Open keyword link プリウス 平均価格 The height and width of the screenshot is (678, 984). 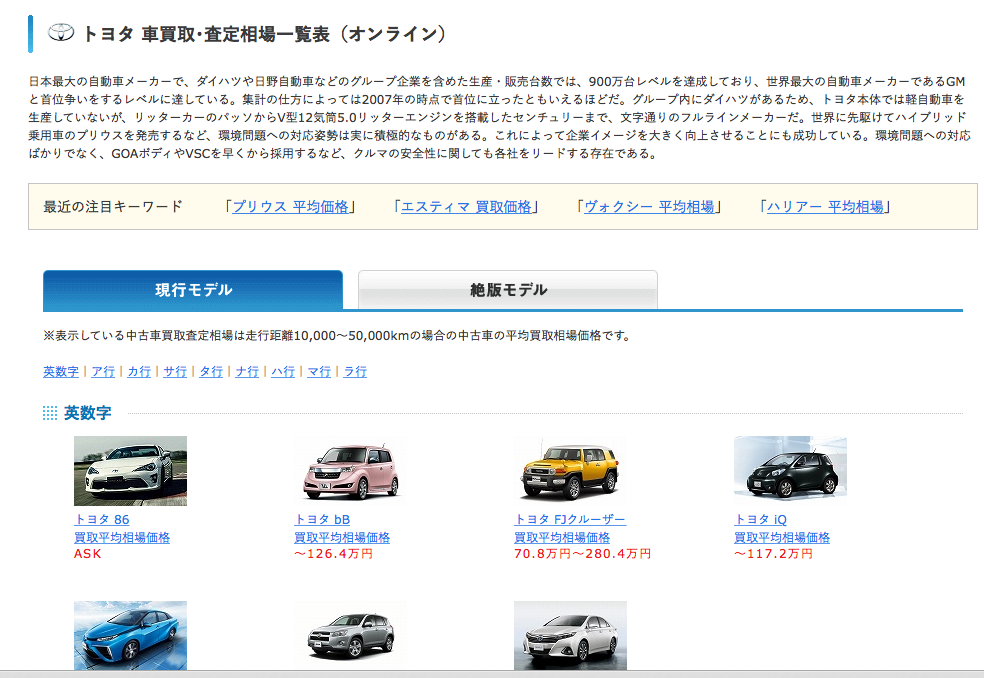point(291,207)
